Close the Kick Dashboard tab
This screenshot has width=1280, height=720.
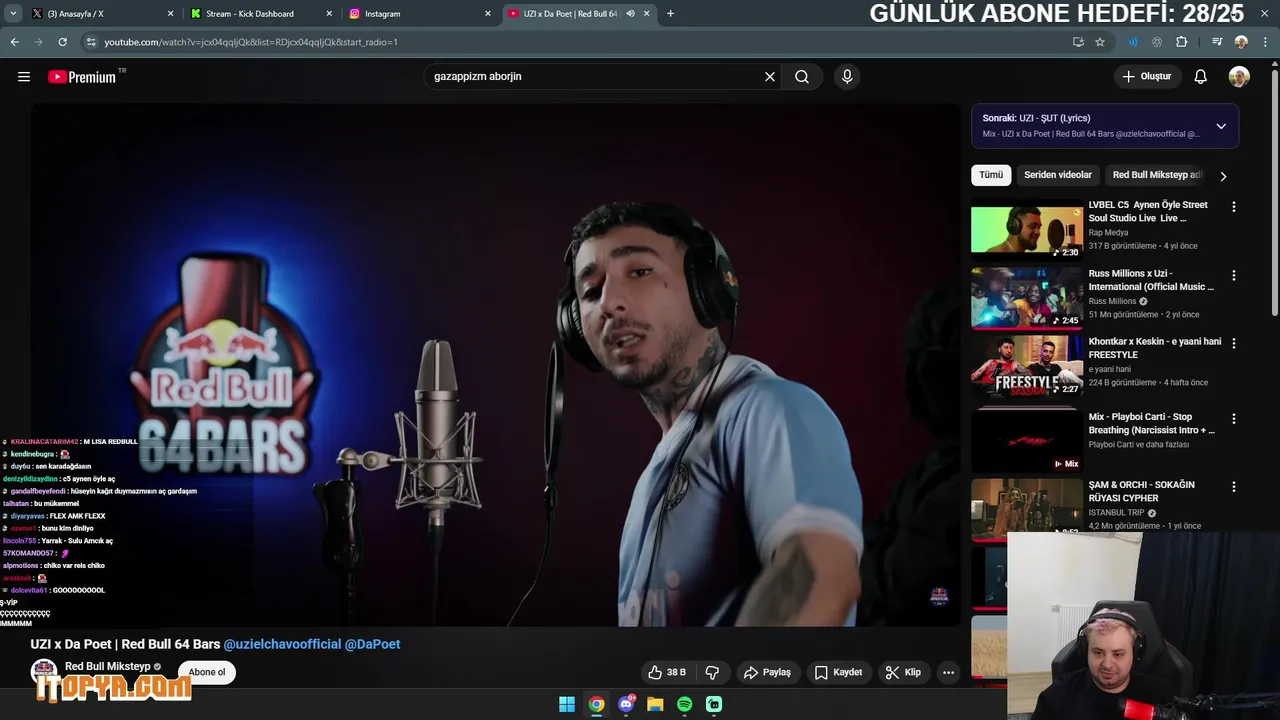(x=328, y=14)
